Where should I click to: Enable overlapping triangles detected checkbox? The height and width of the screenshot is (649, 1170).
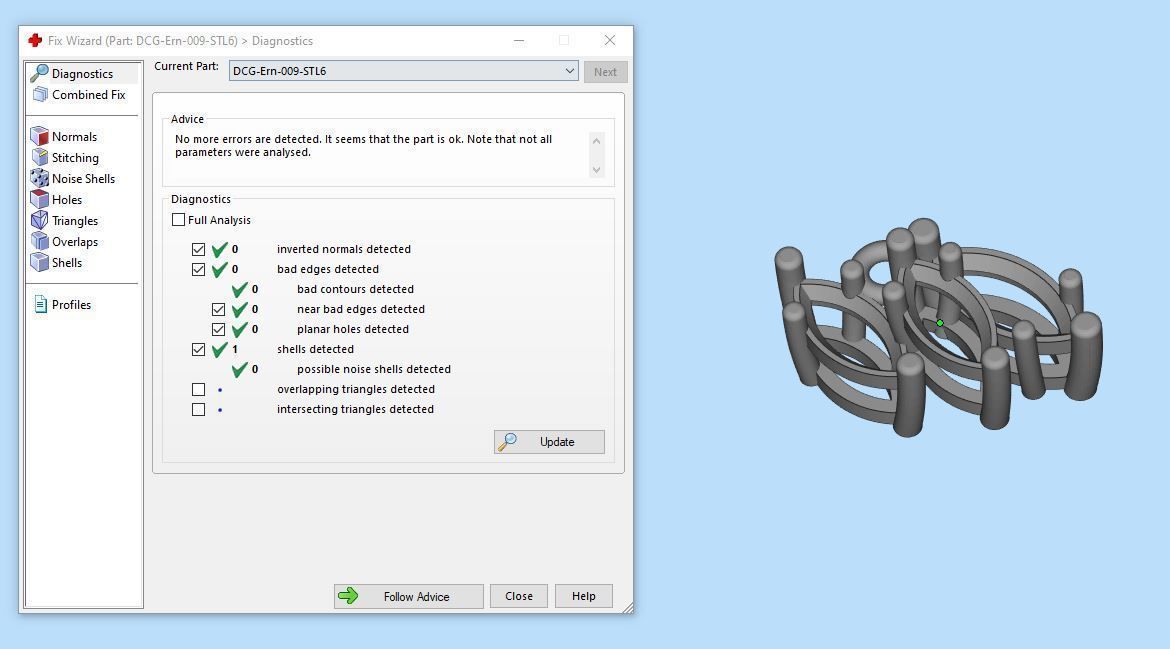198,389
